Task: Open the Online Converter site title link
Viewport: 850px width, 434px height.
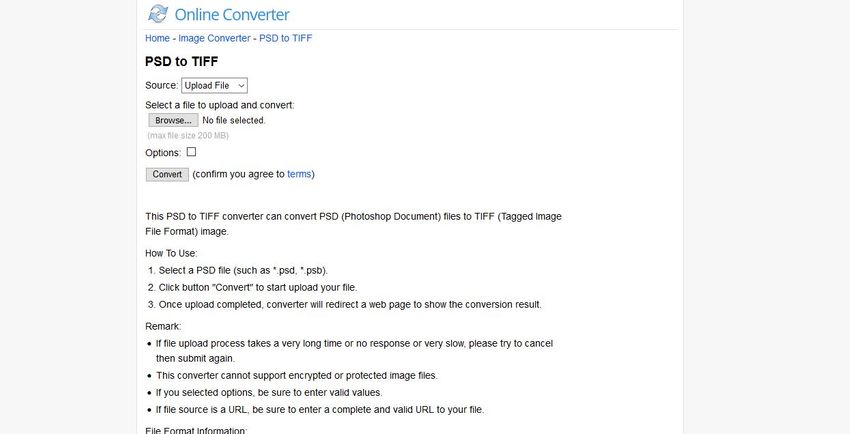Action: pos(231,15)
